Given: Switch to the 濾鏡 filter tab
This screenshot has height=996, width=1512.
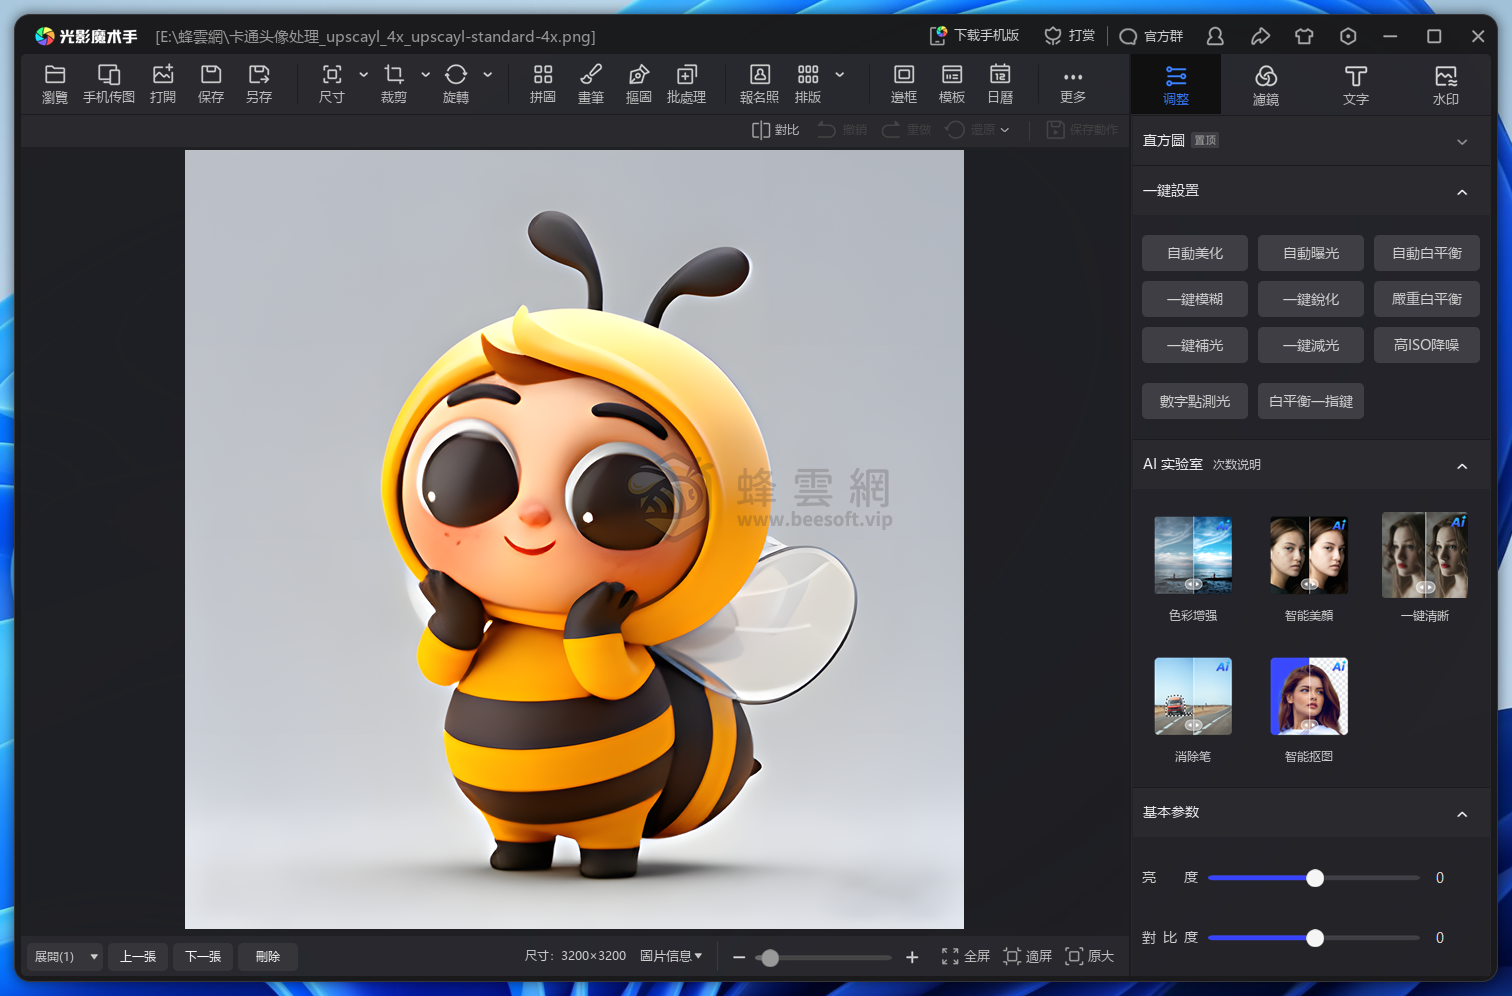Looking at the screenshot, I should [x=1266, y=85].
